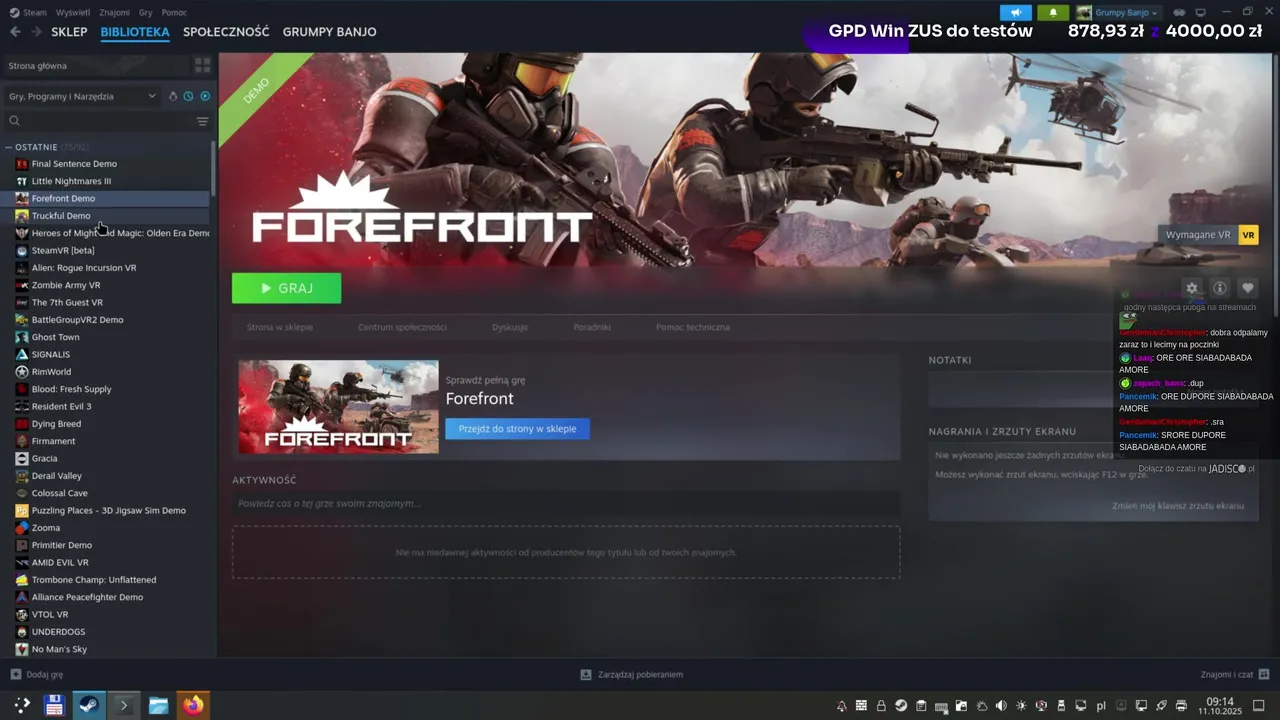Open the library filter options icon

click(203, 121)
